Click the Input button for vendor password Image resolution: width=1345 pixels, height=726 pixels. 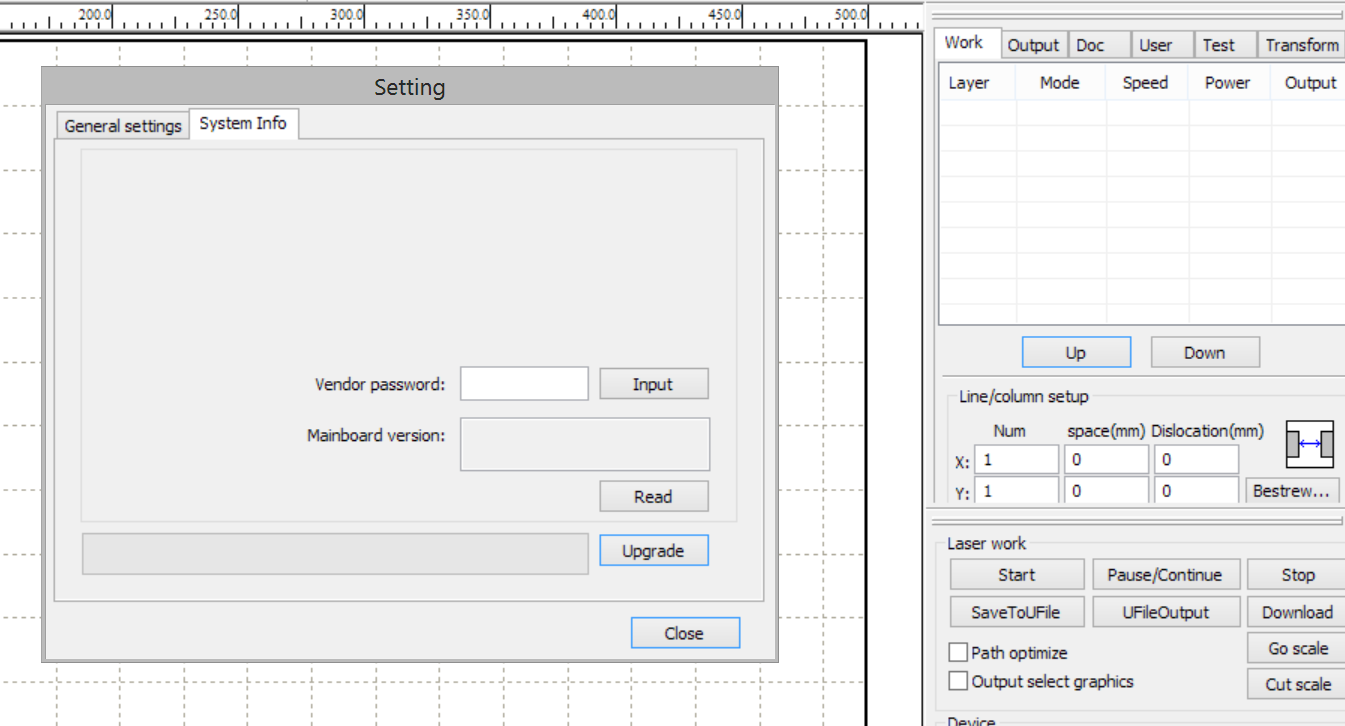tap(653, 385)
